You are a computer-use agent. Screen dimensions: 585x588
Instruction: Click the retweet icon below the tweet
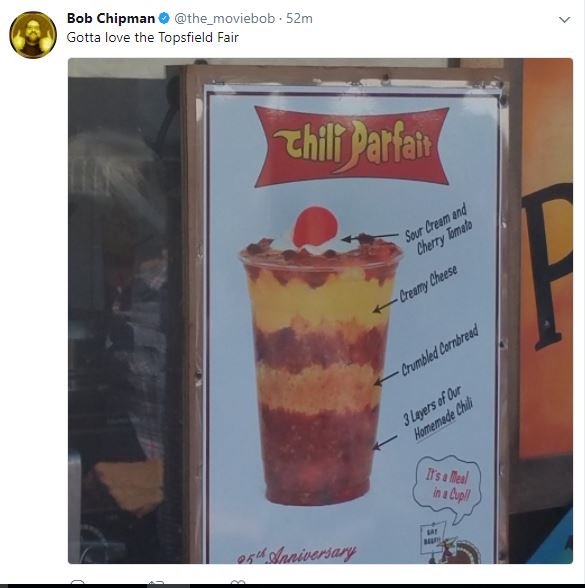point(156,581)
